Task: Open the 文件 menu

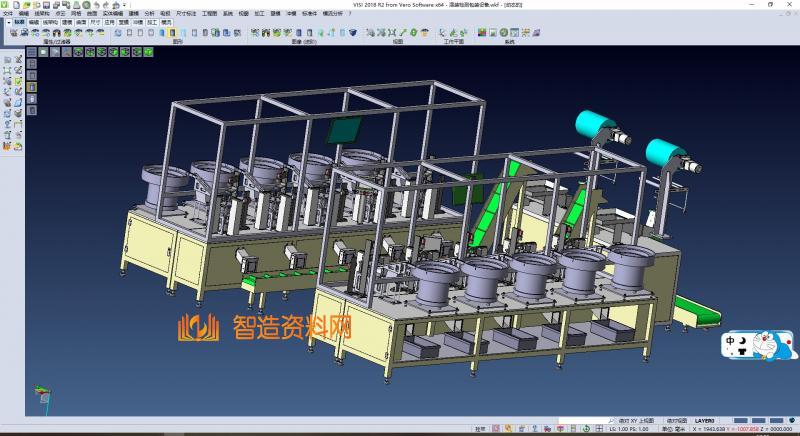Action: tap(7, 13)
